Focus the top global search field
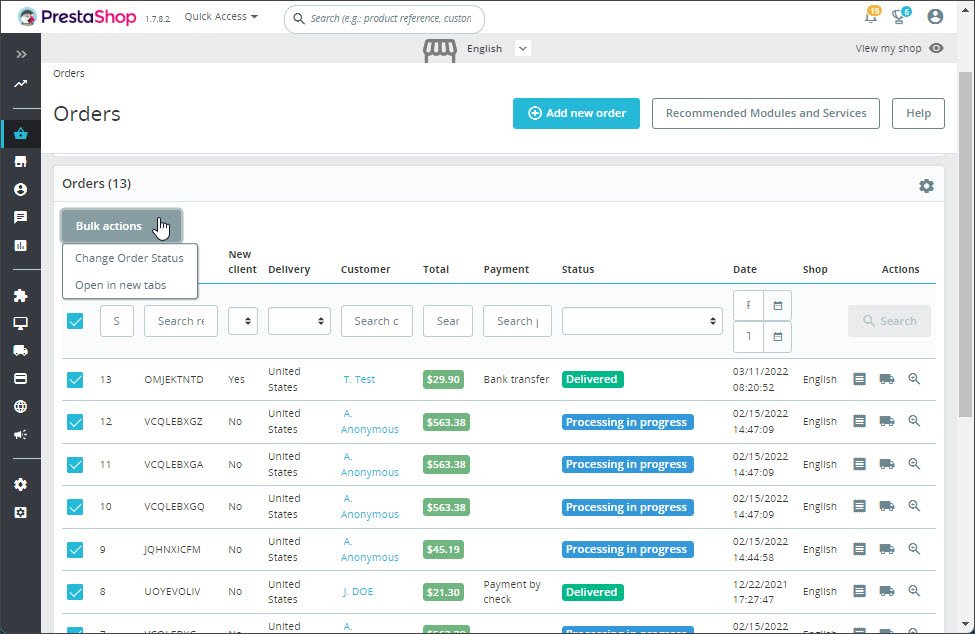This screenshot has height=634, width=975. pos(384,19)
